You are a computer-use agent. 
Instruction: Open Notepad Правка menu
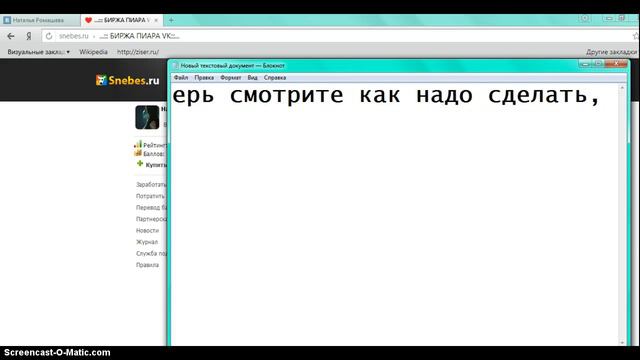coord(204,78)
